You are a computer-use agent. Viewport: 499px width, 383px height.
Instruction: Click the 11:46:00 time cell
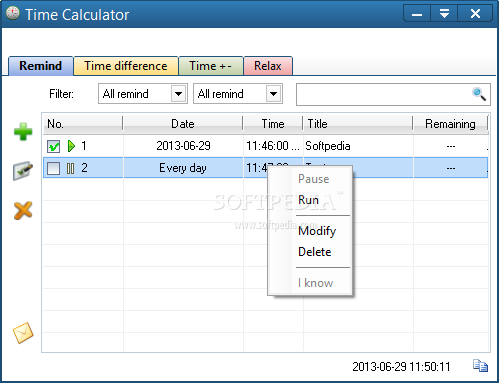273,146
